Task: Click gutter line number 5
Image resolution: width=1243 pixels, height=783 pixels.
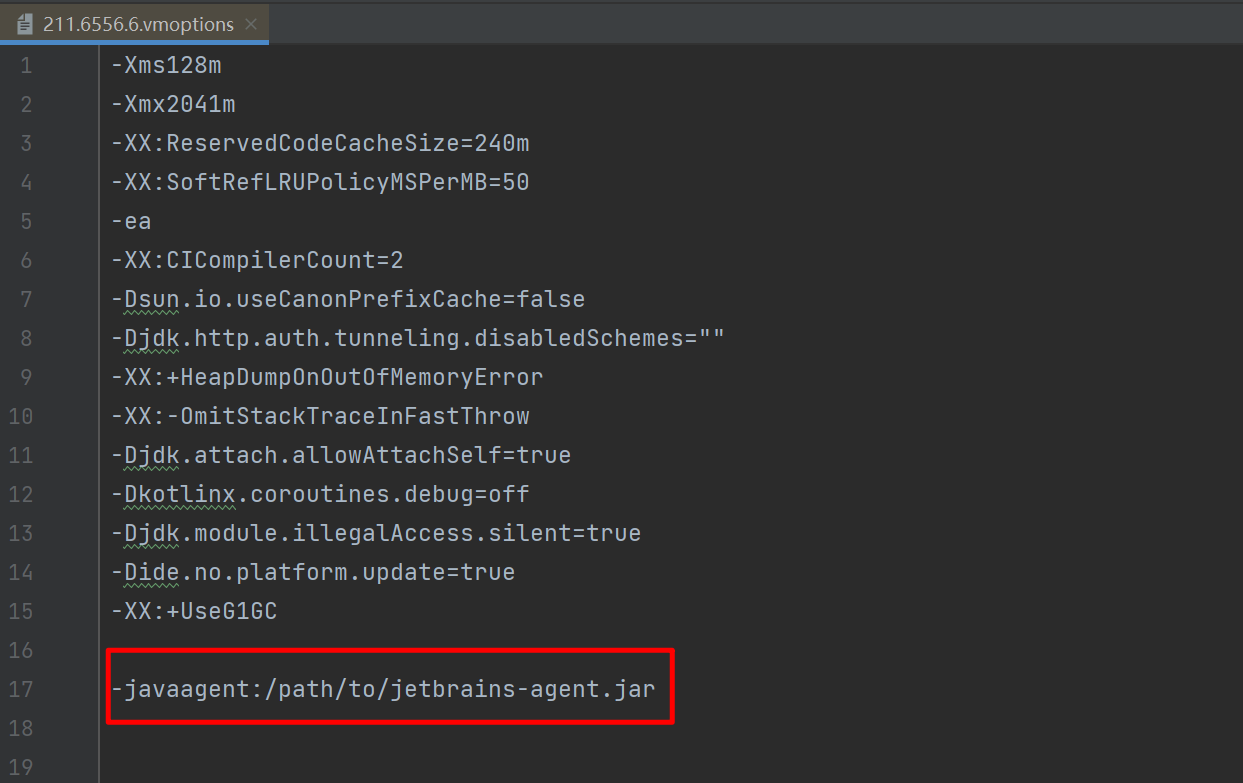Action: (25, 222)
